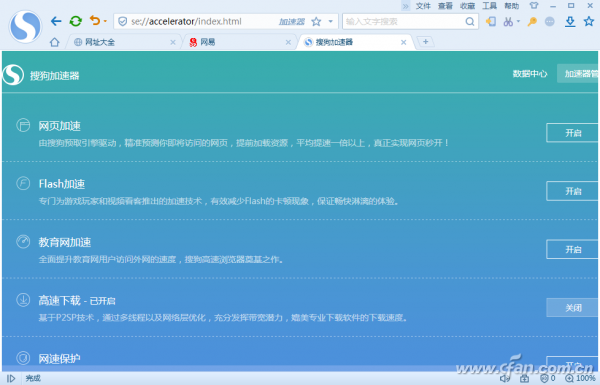
Task: Close the 网址大全 tab
Action: [x=173, y=42]
